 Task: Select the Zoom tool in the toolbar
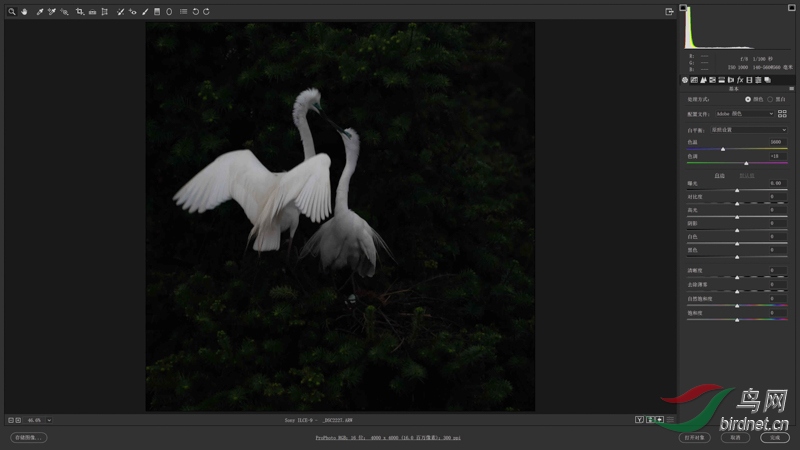(x=12, y=12)
